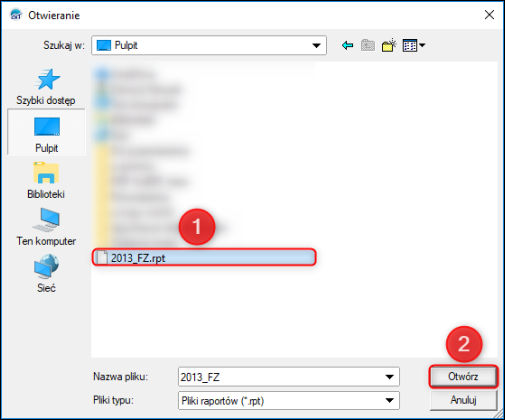This screenshot has width=505, height=420.
Task: Click inside the Nazwa pliku text field
Action: click(x=280, y=377)
